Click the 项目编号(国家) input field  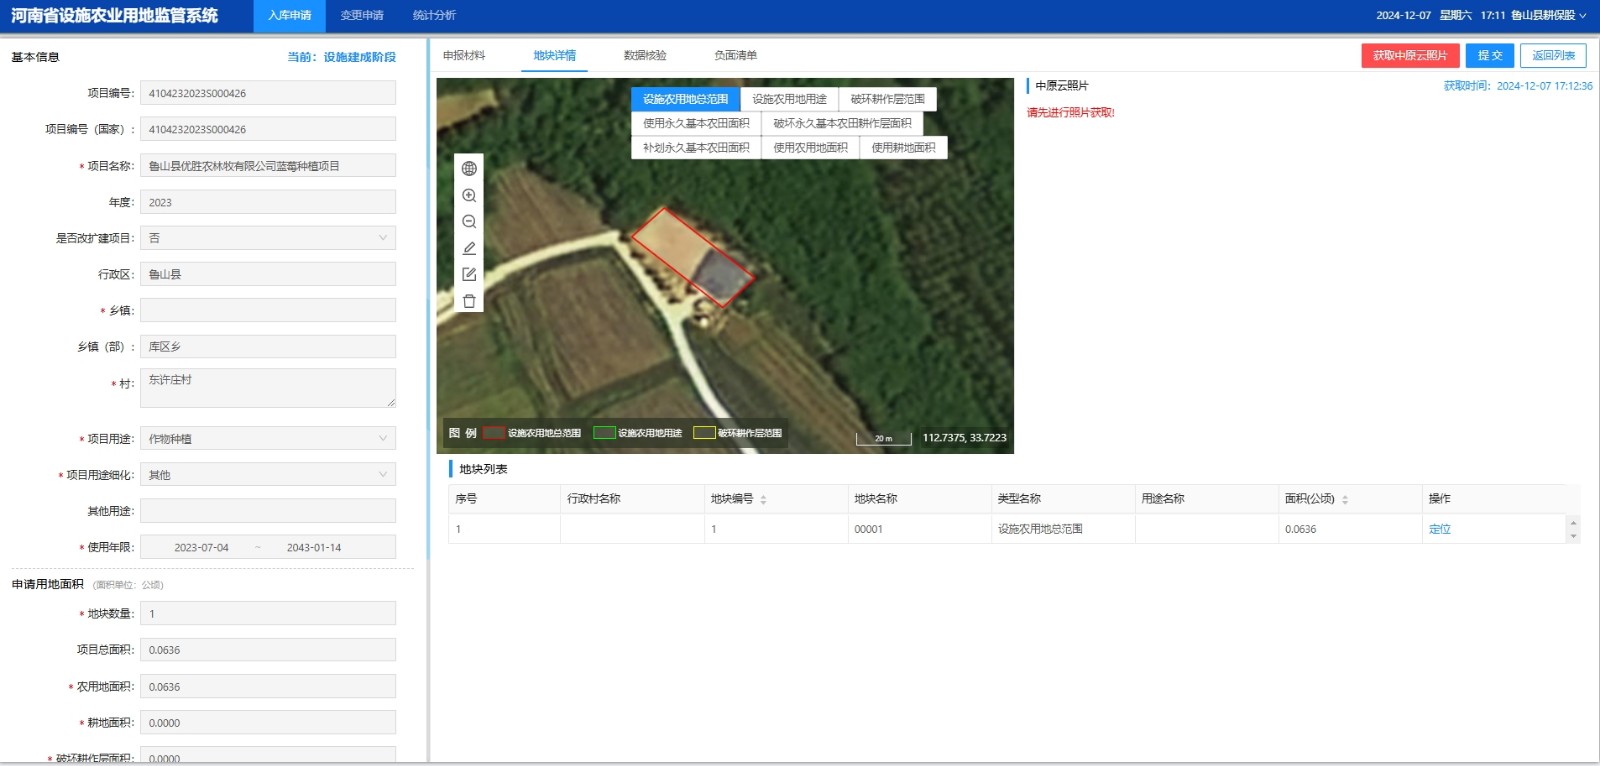point(268,129)
